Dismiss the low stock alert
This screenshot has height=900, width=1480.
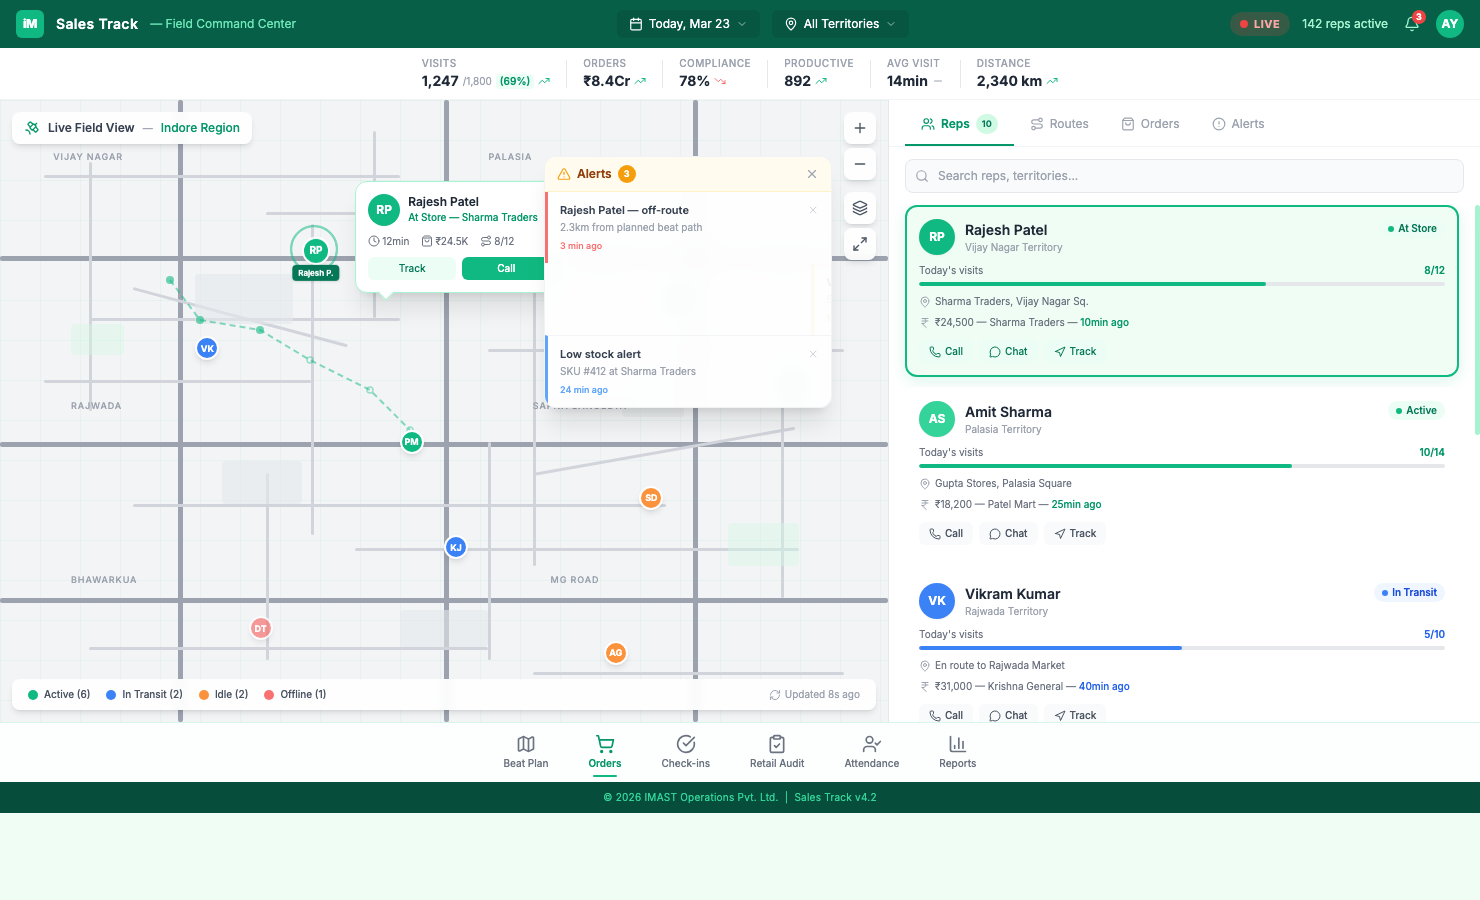coord(812,354)
